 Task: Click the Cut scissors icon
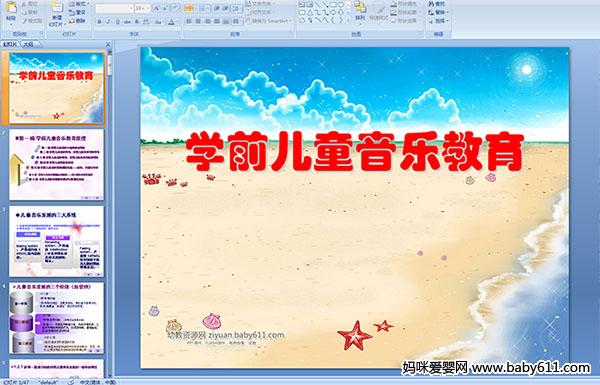[x=24, y=4]
